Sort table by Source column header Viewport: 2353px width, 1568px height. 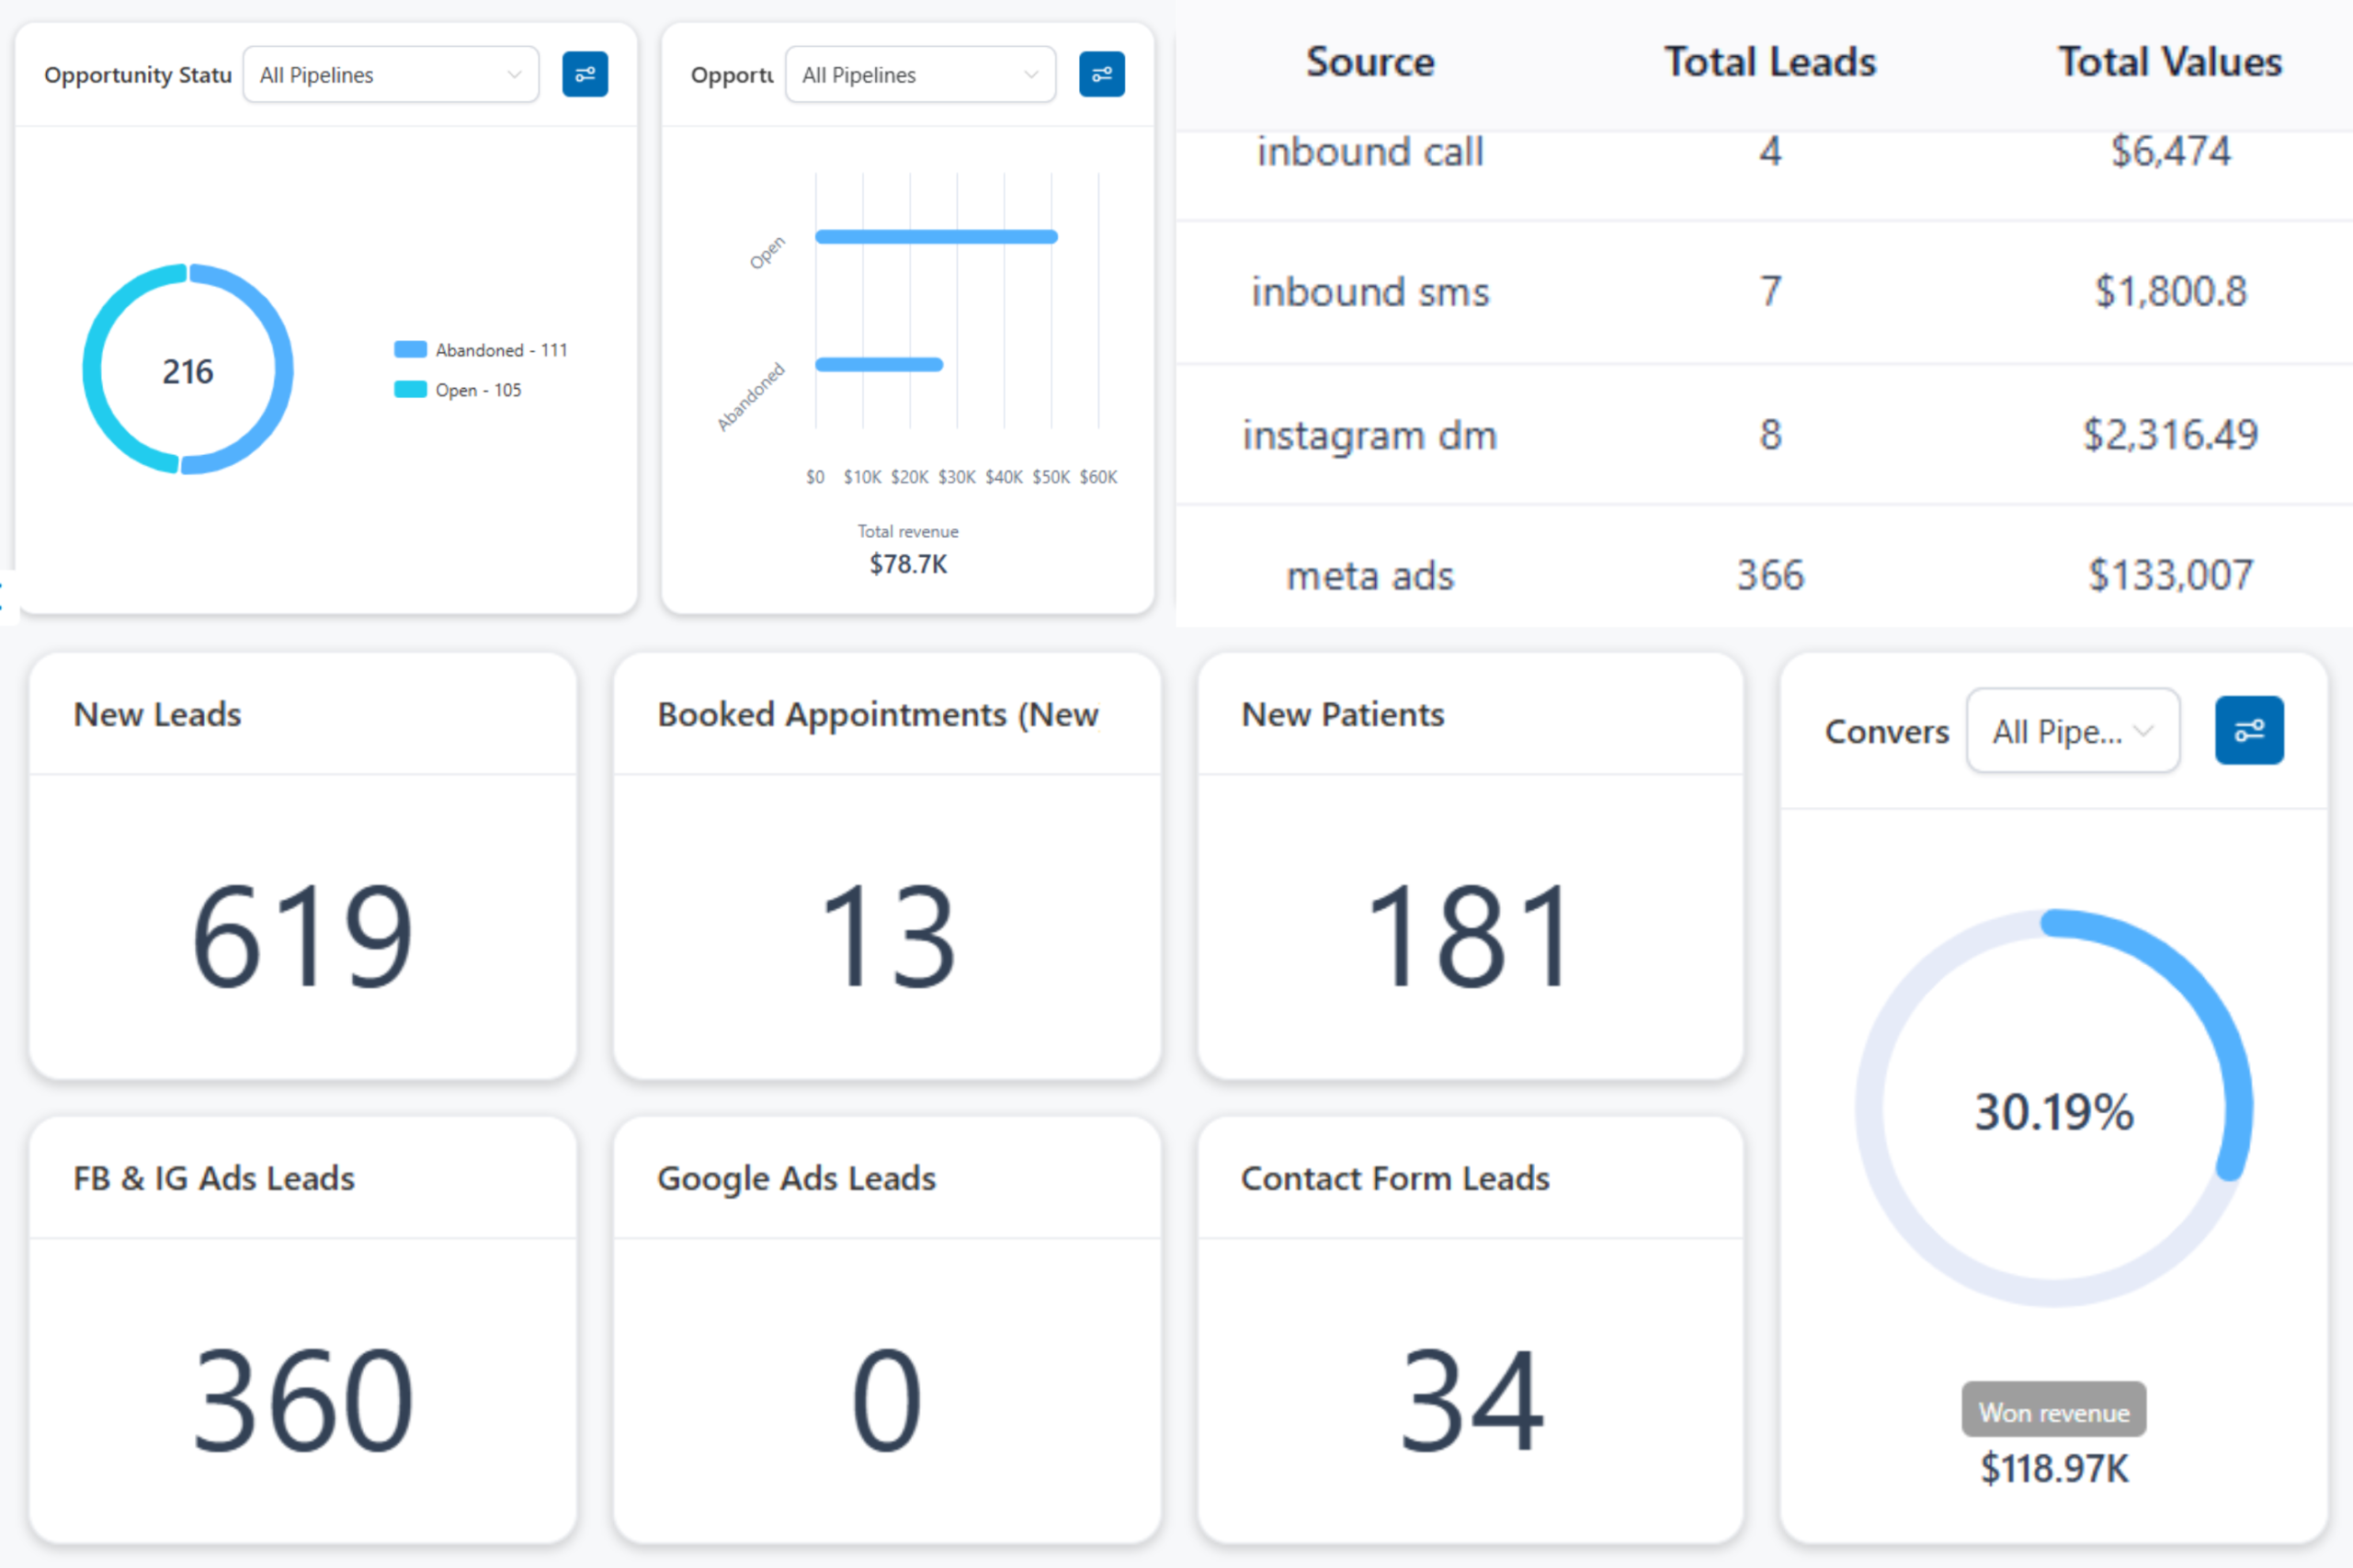pyautogui.click(x=1370, y=62)
